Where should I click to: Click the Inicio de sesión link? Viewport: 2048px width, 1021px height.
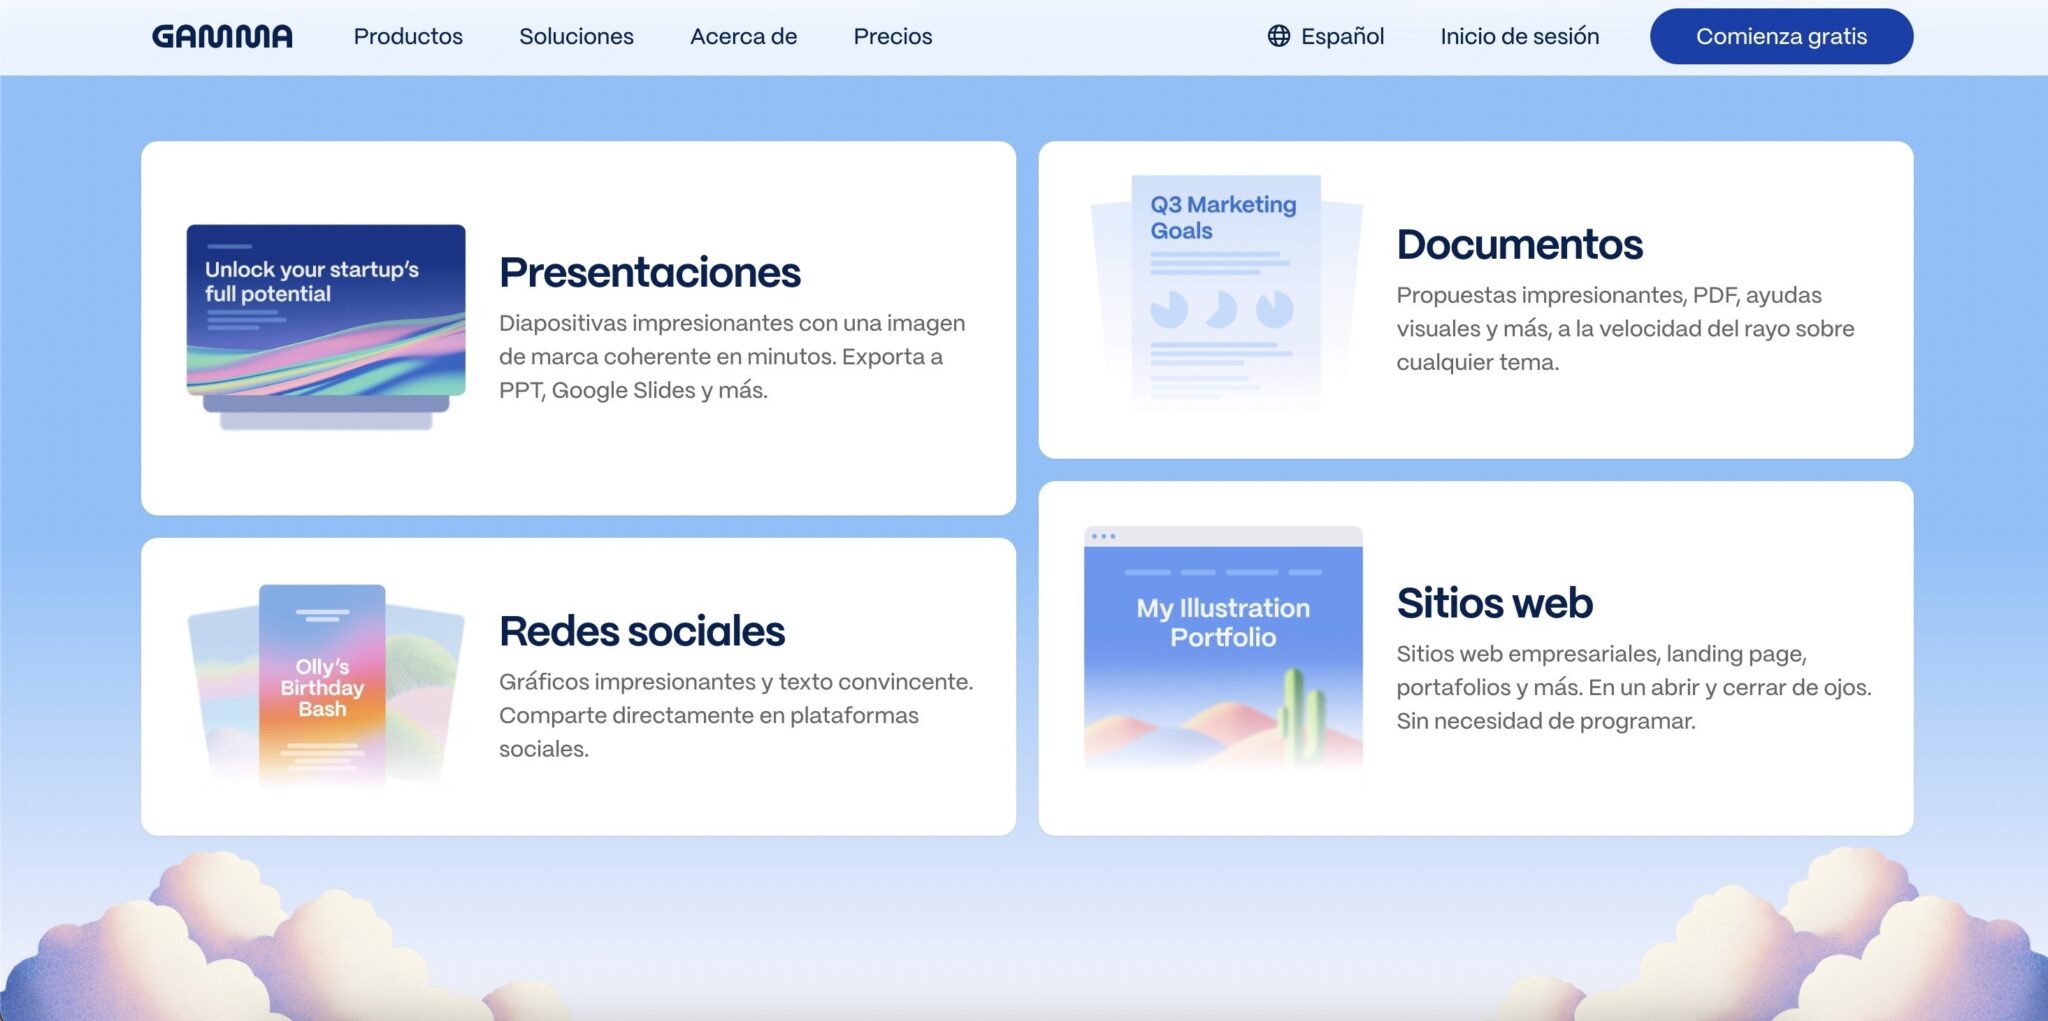[x=1518, y=36]
